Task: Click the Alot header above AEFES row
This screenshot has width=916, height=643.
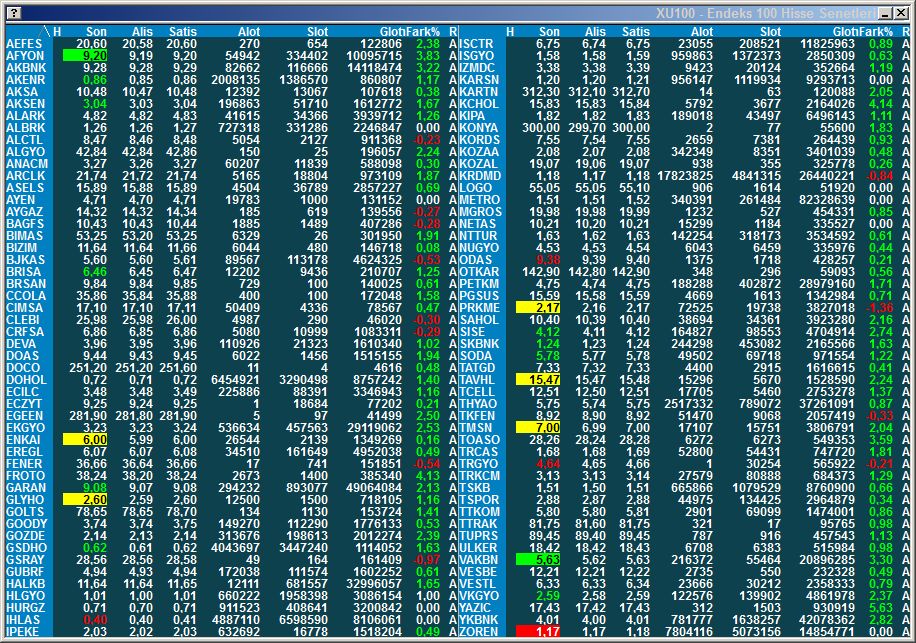Action: tap(249, 32)
